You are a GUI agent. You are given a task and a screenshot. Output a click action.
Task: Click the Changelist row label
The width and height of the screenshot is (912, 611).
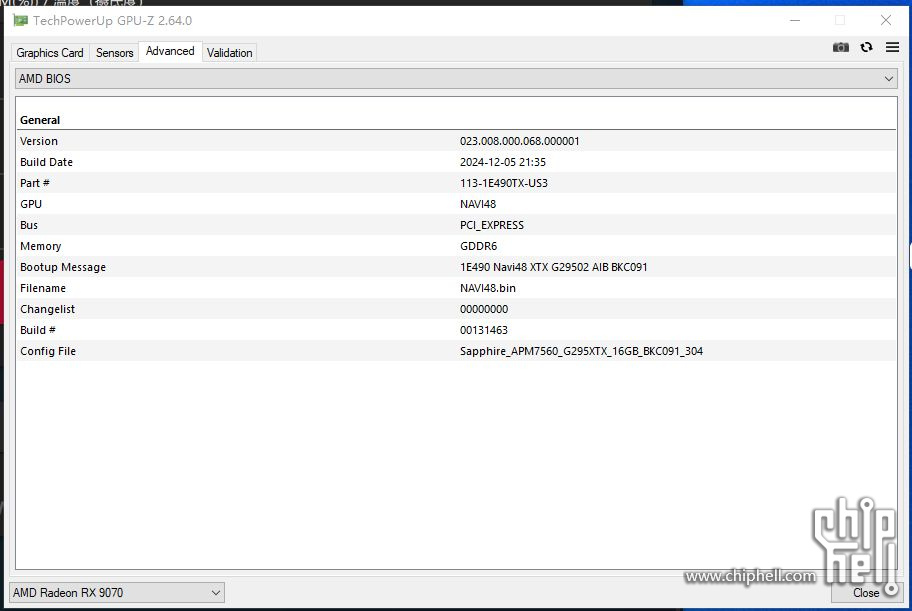tap(48, 308)
